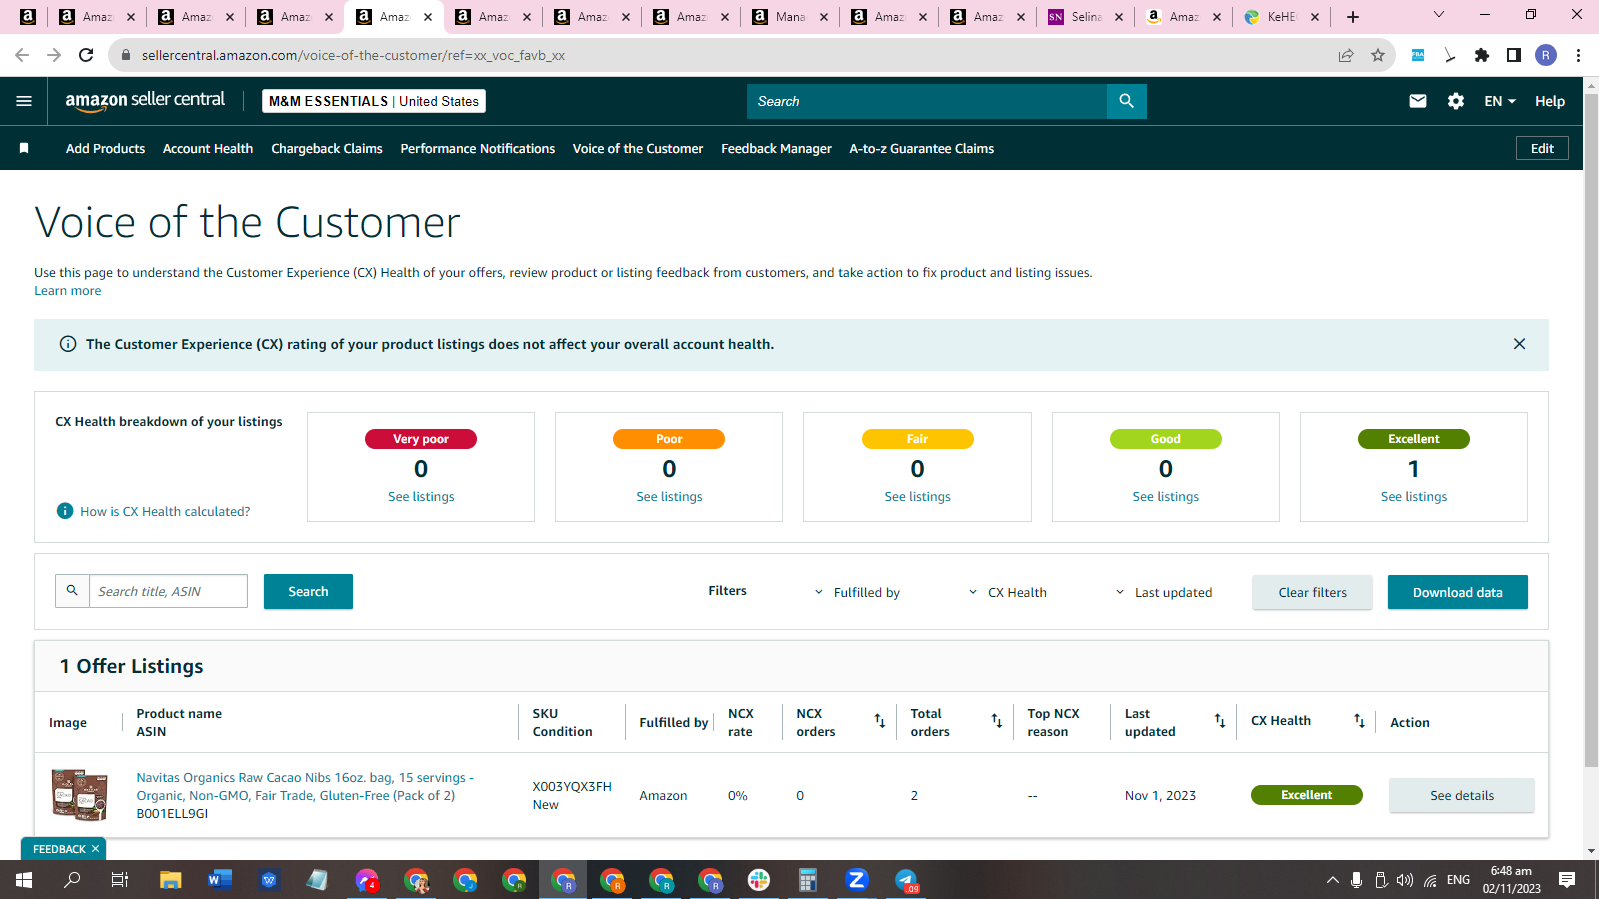
Task: Open Zoom from the taskbar
Action: pos(856,880)
